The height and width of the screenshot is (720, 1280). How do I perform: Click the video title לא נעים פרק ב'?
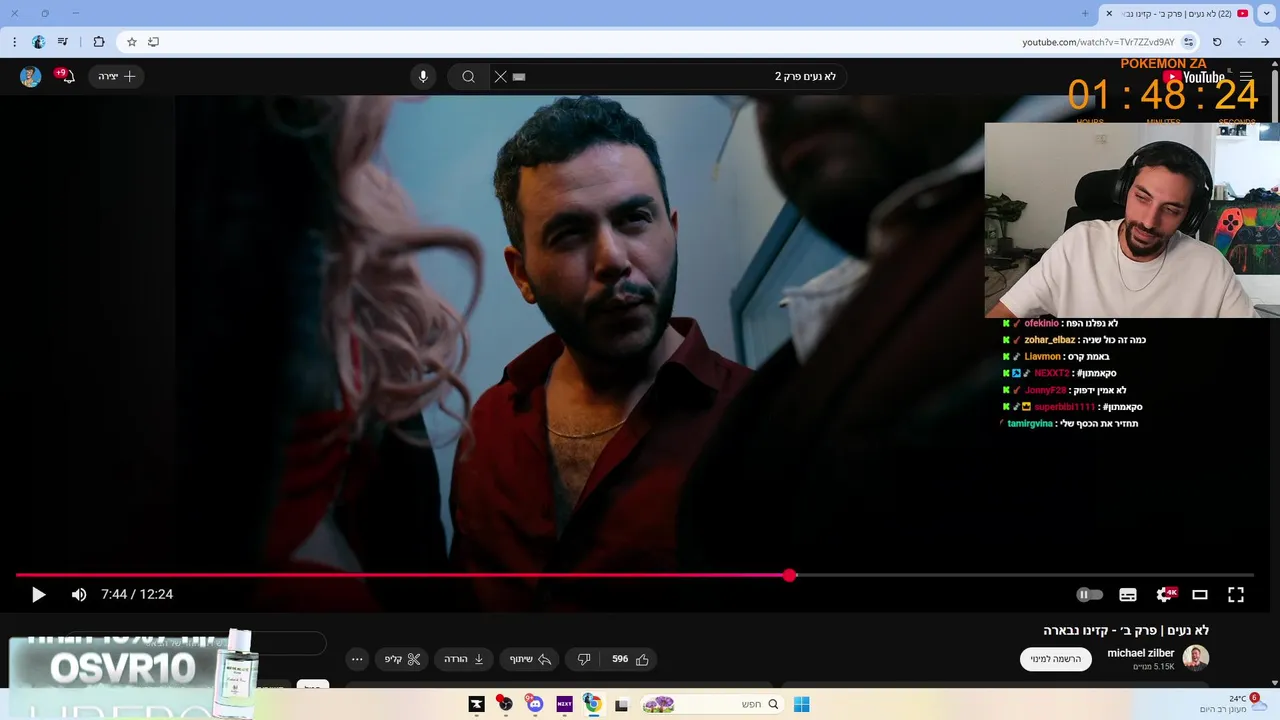(1126, 630)
